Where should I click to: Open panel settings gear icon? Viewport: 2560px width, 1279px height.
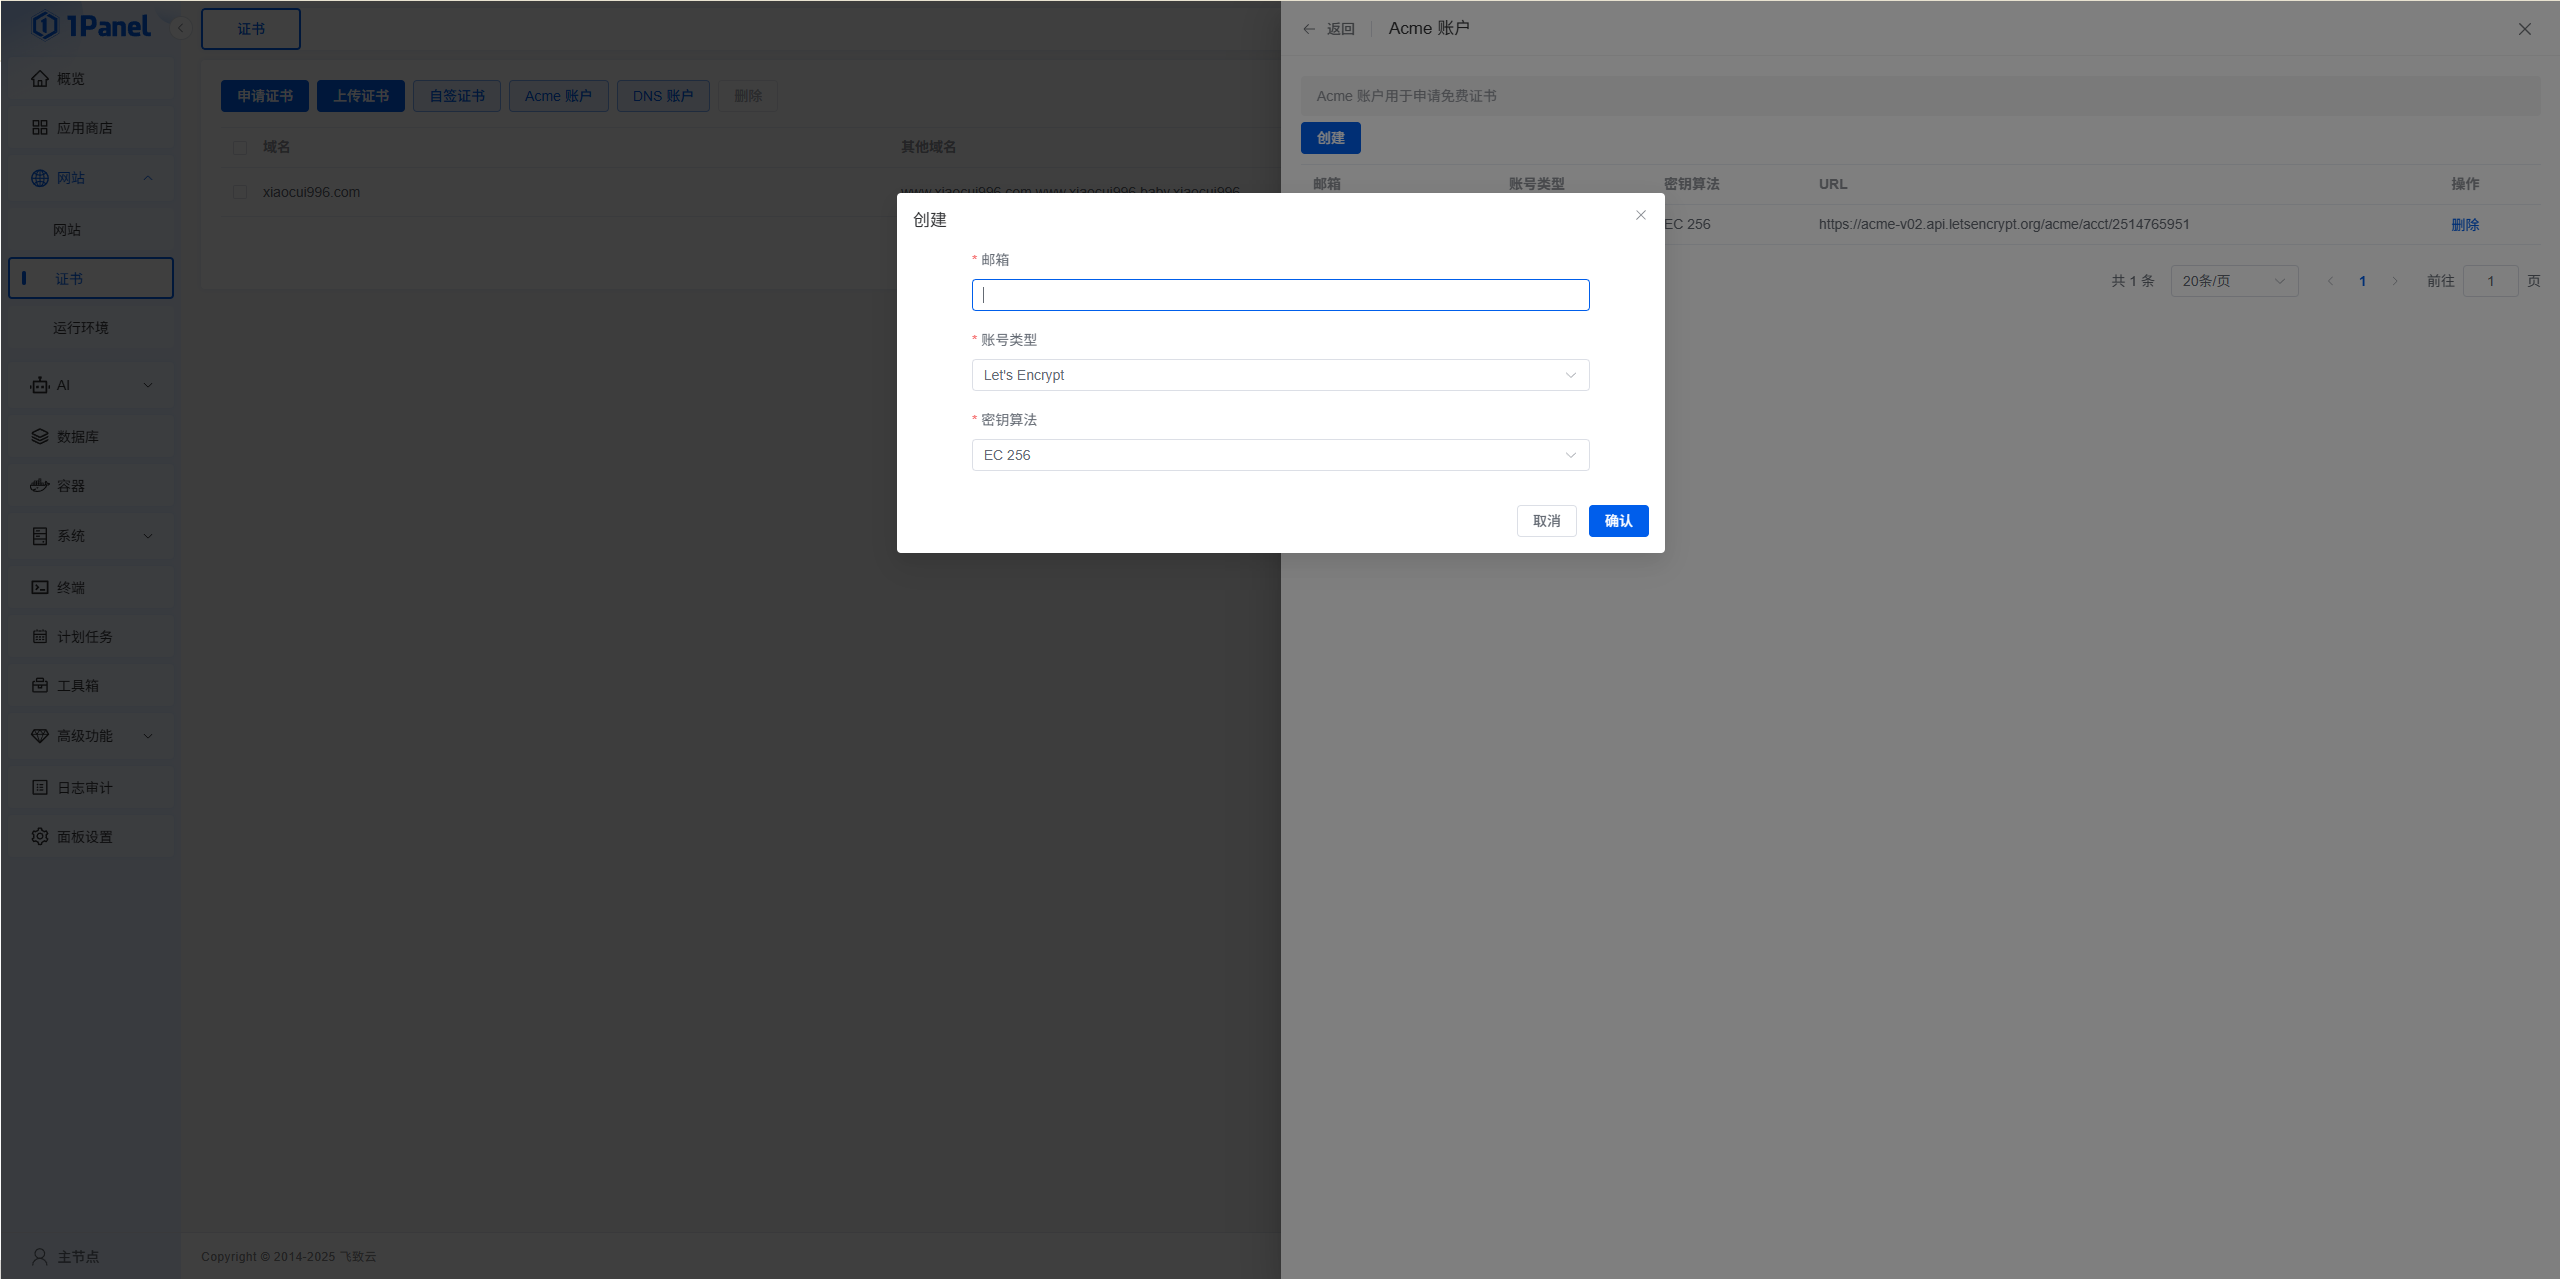pos(40,837)
